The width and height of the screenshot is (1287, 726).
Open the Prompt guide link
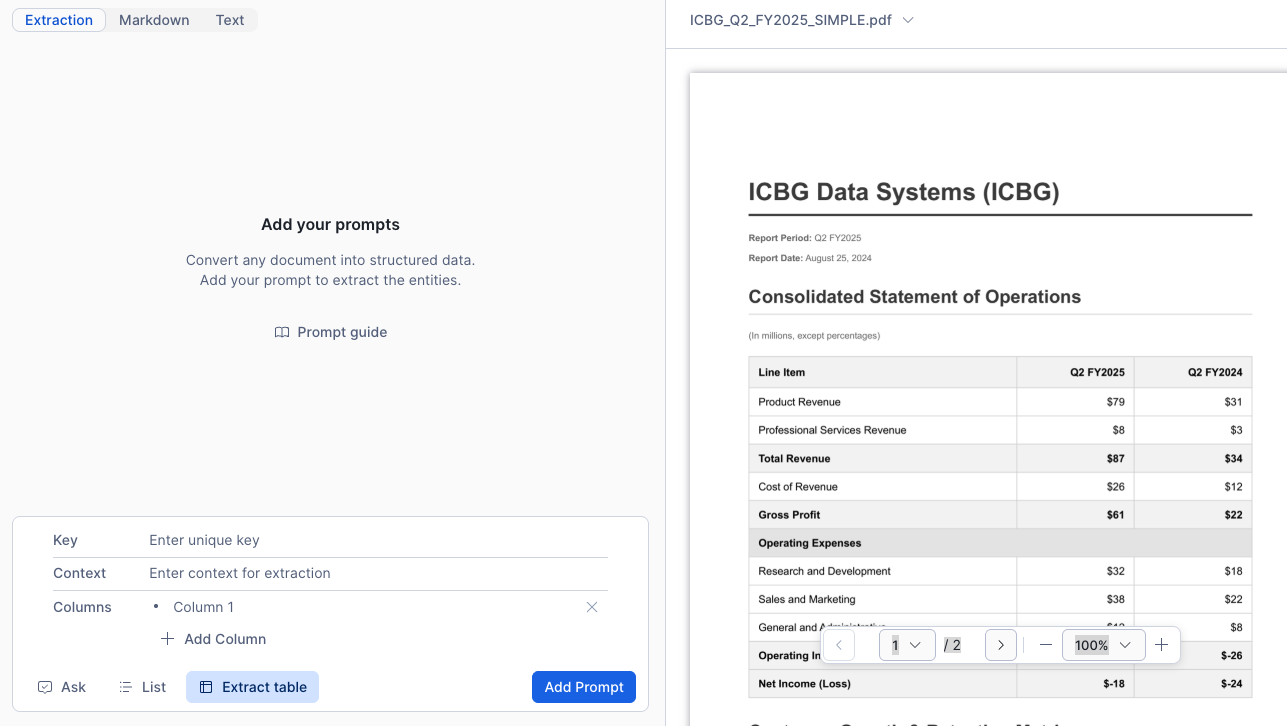(342, 333)
